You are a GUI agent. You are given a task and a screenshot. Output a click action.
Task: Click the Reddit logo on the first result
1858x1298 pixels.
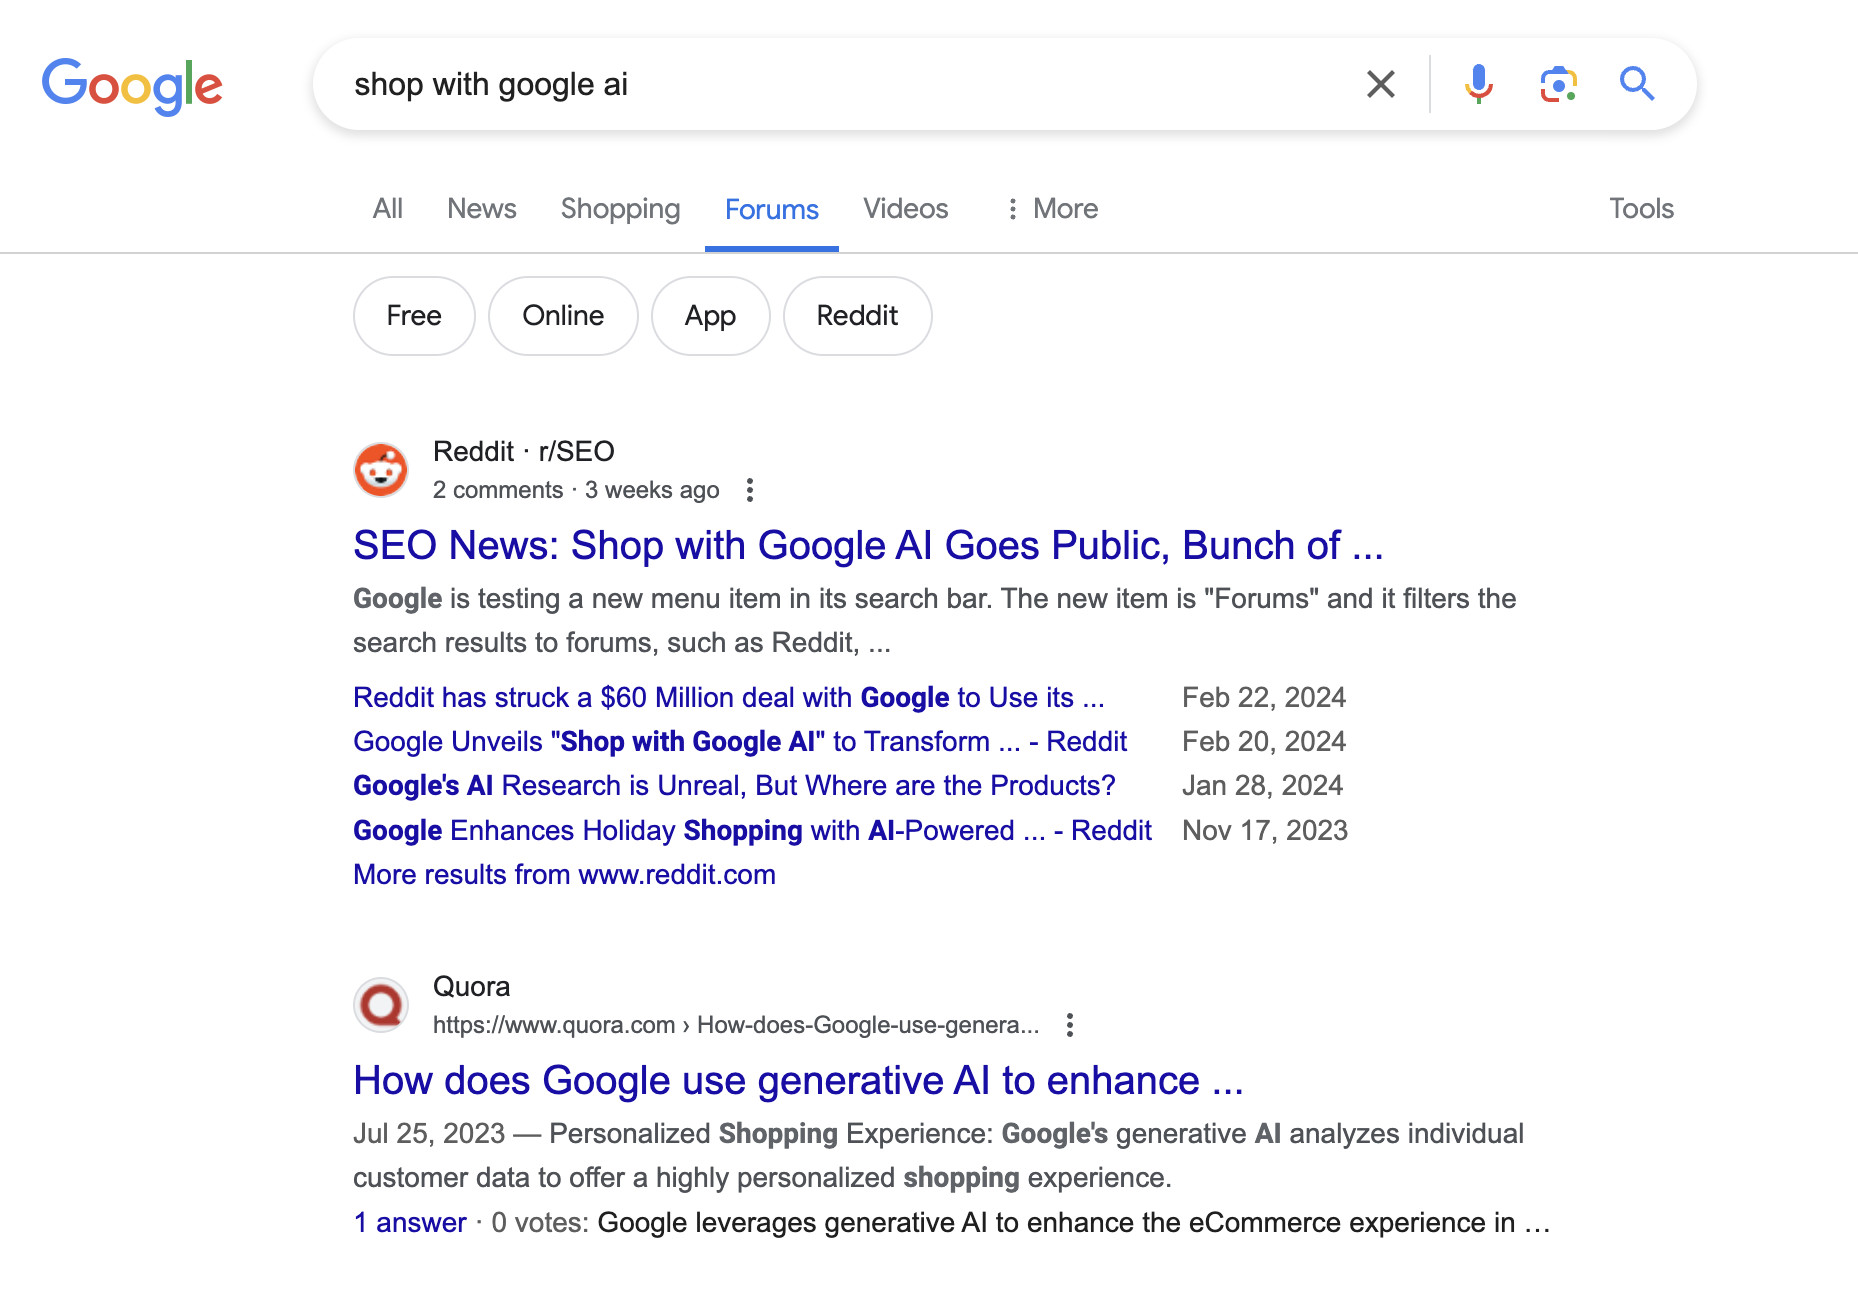381,468
